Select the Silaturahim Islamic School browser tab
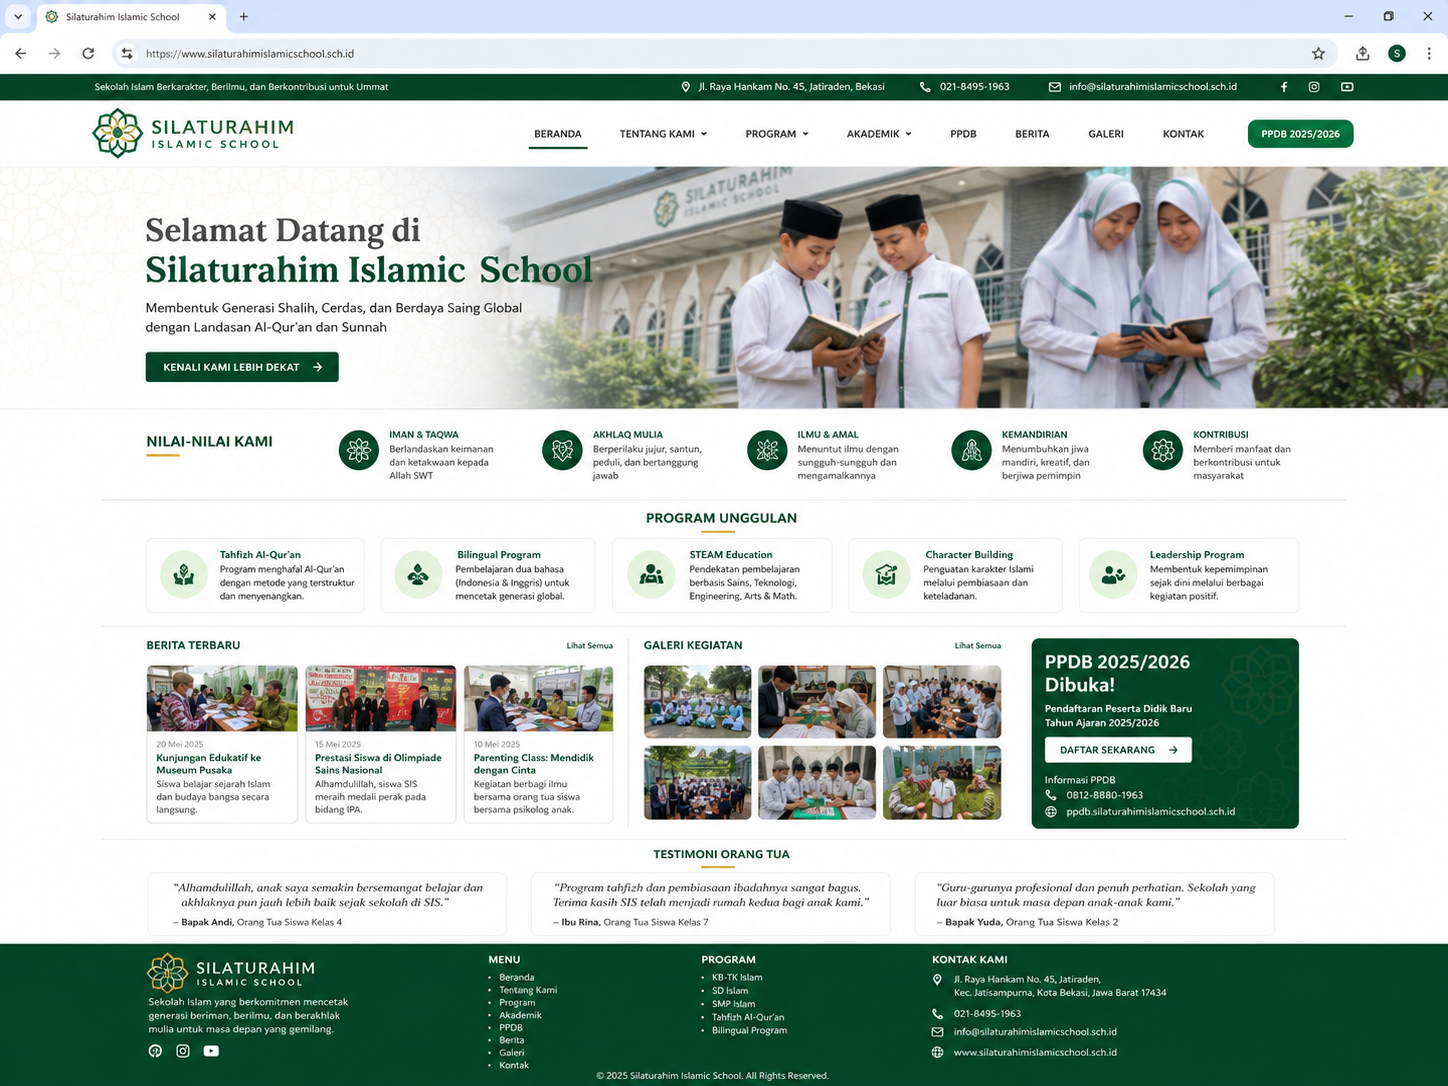This screenshot has width=1448, height=1086. [131, 17]
